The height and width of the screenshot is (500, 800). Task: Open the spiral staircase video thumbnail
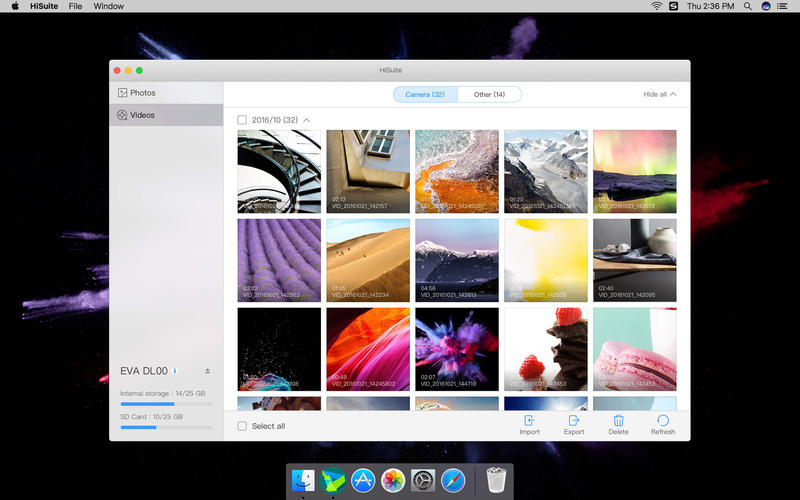tap(279, 171)
